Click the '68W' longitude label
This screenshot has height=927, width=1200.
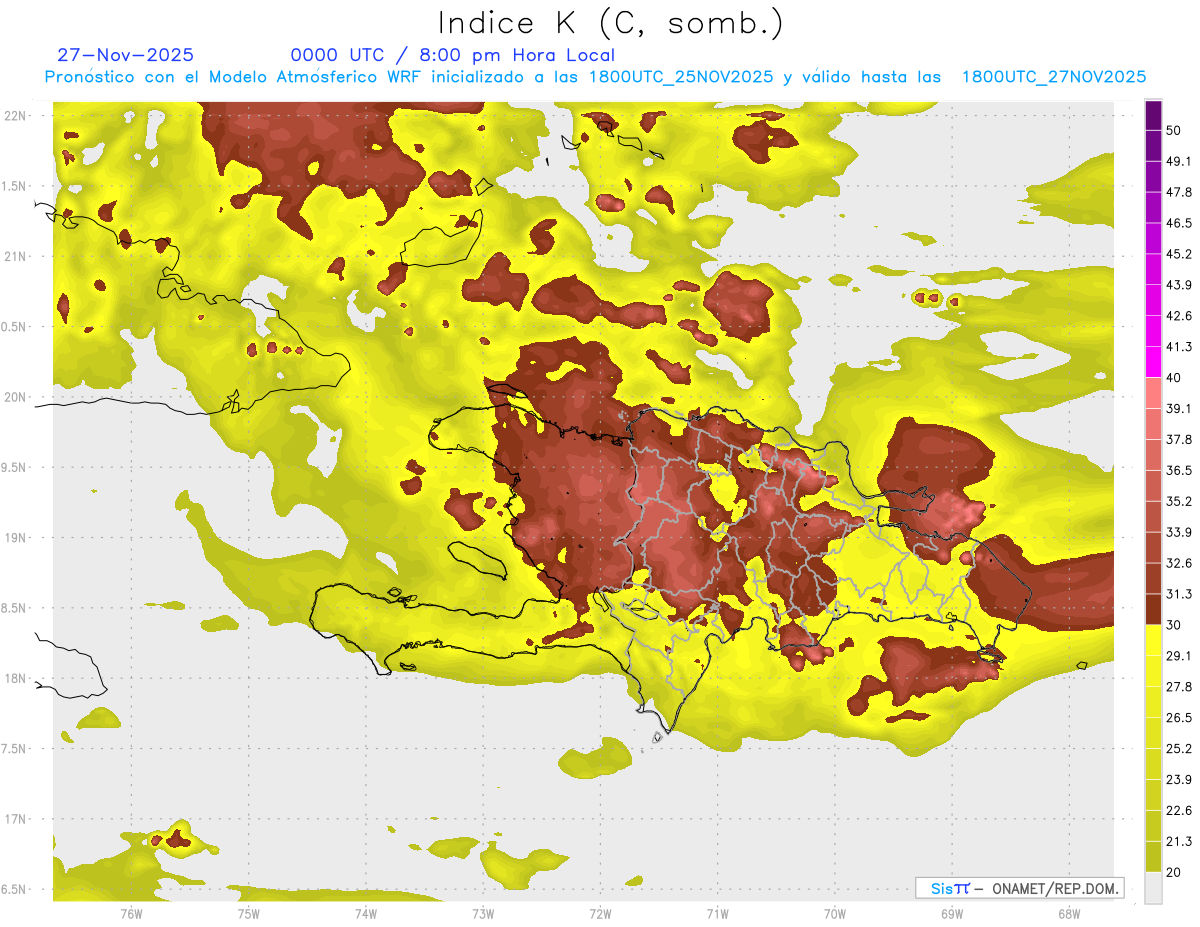[1069, 914]
